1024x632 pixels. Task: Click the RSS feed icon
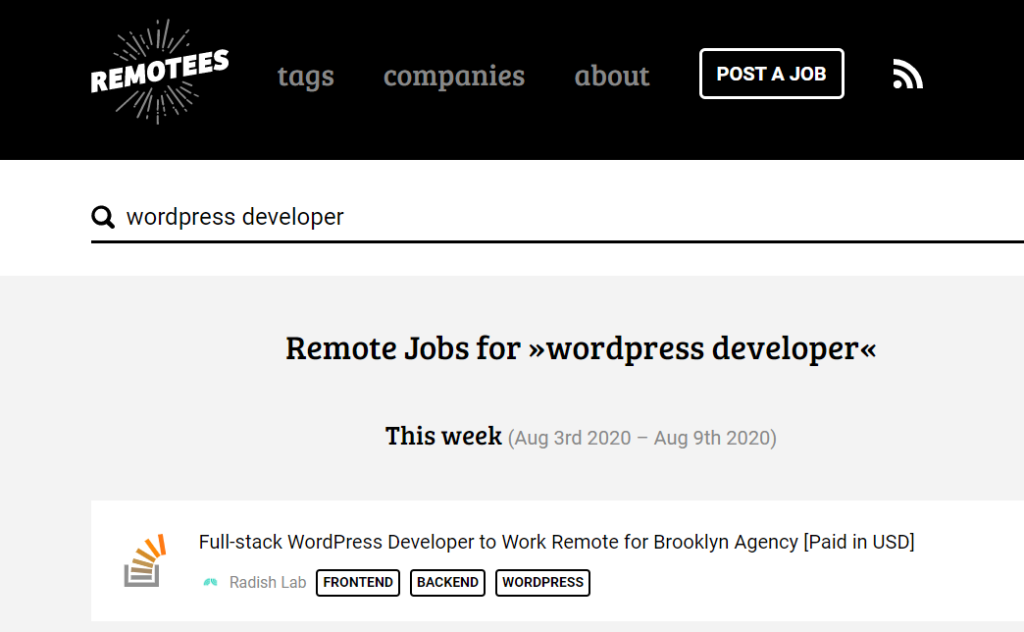pyautogui.click(x=907, y=73)
